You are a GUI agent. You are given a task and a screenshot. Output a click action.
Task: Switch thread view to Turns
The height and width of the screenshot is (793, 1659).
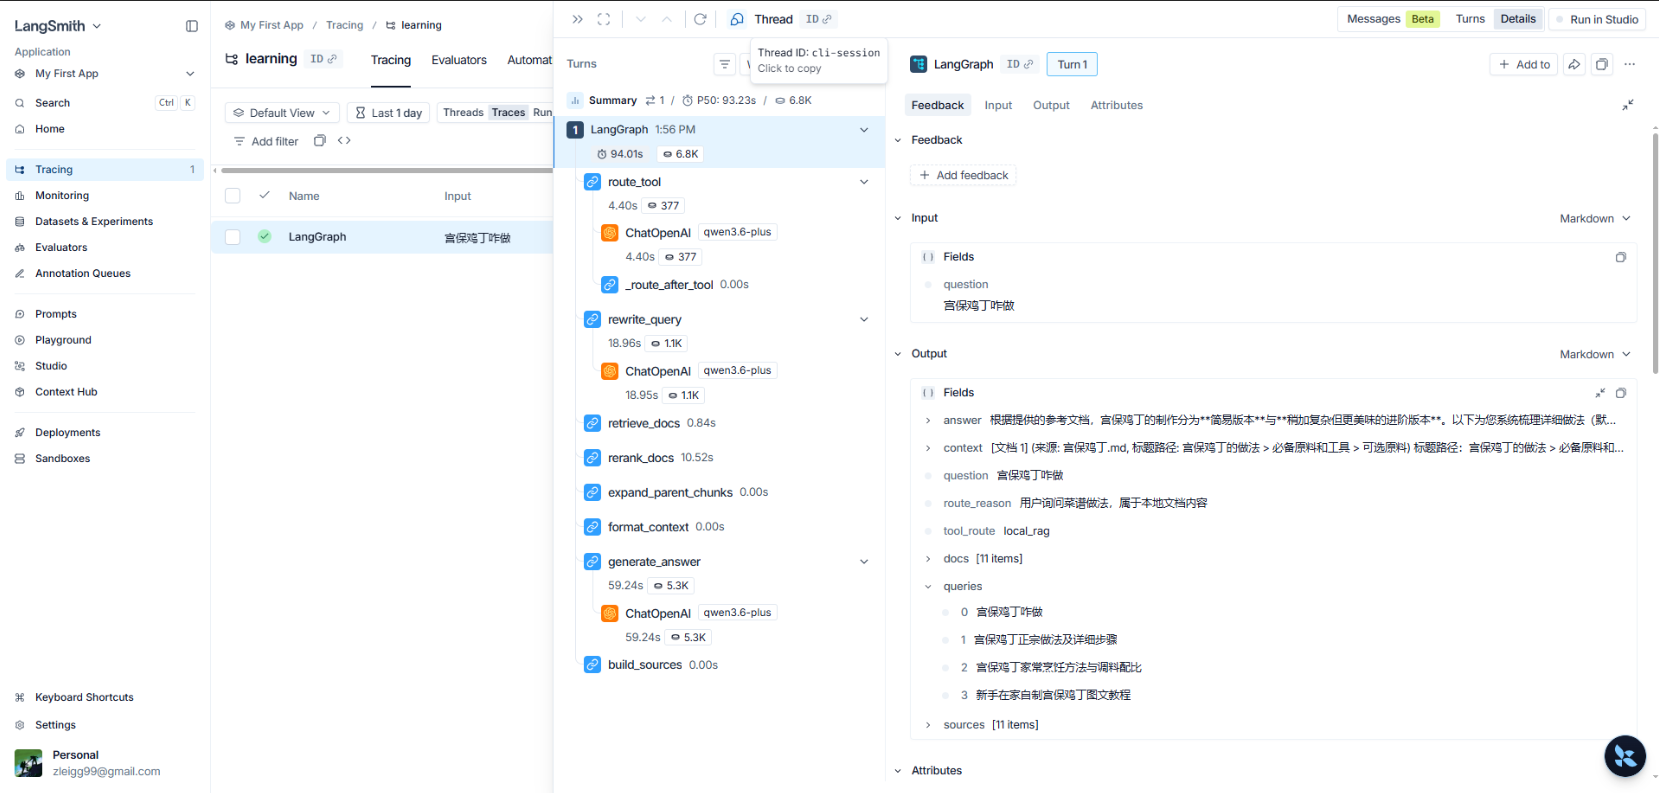pos(1470,19)
